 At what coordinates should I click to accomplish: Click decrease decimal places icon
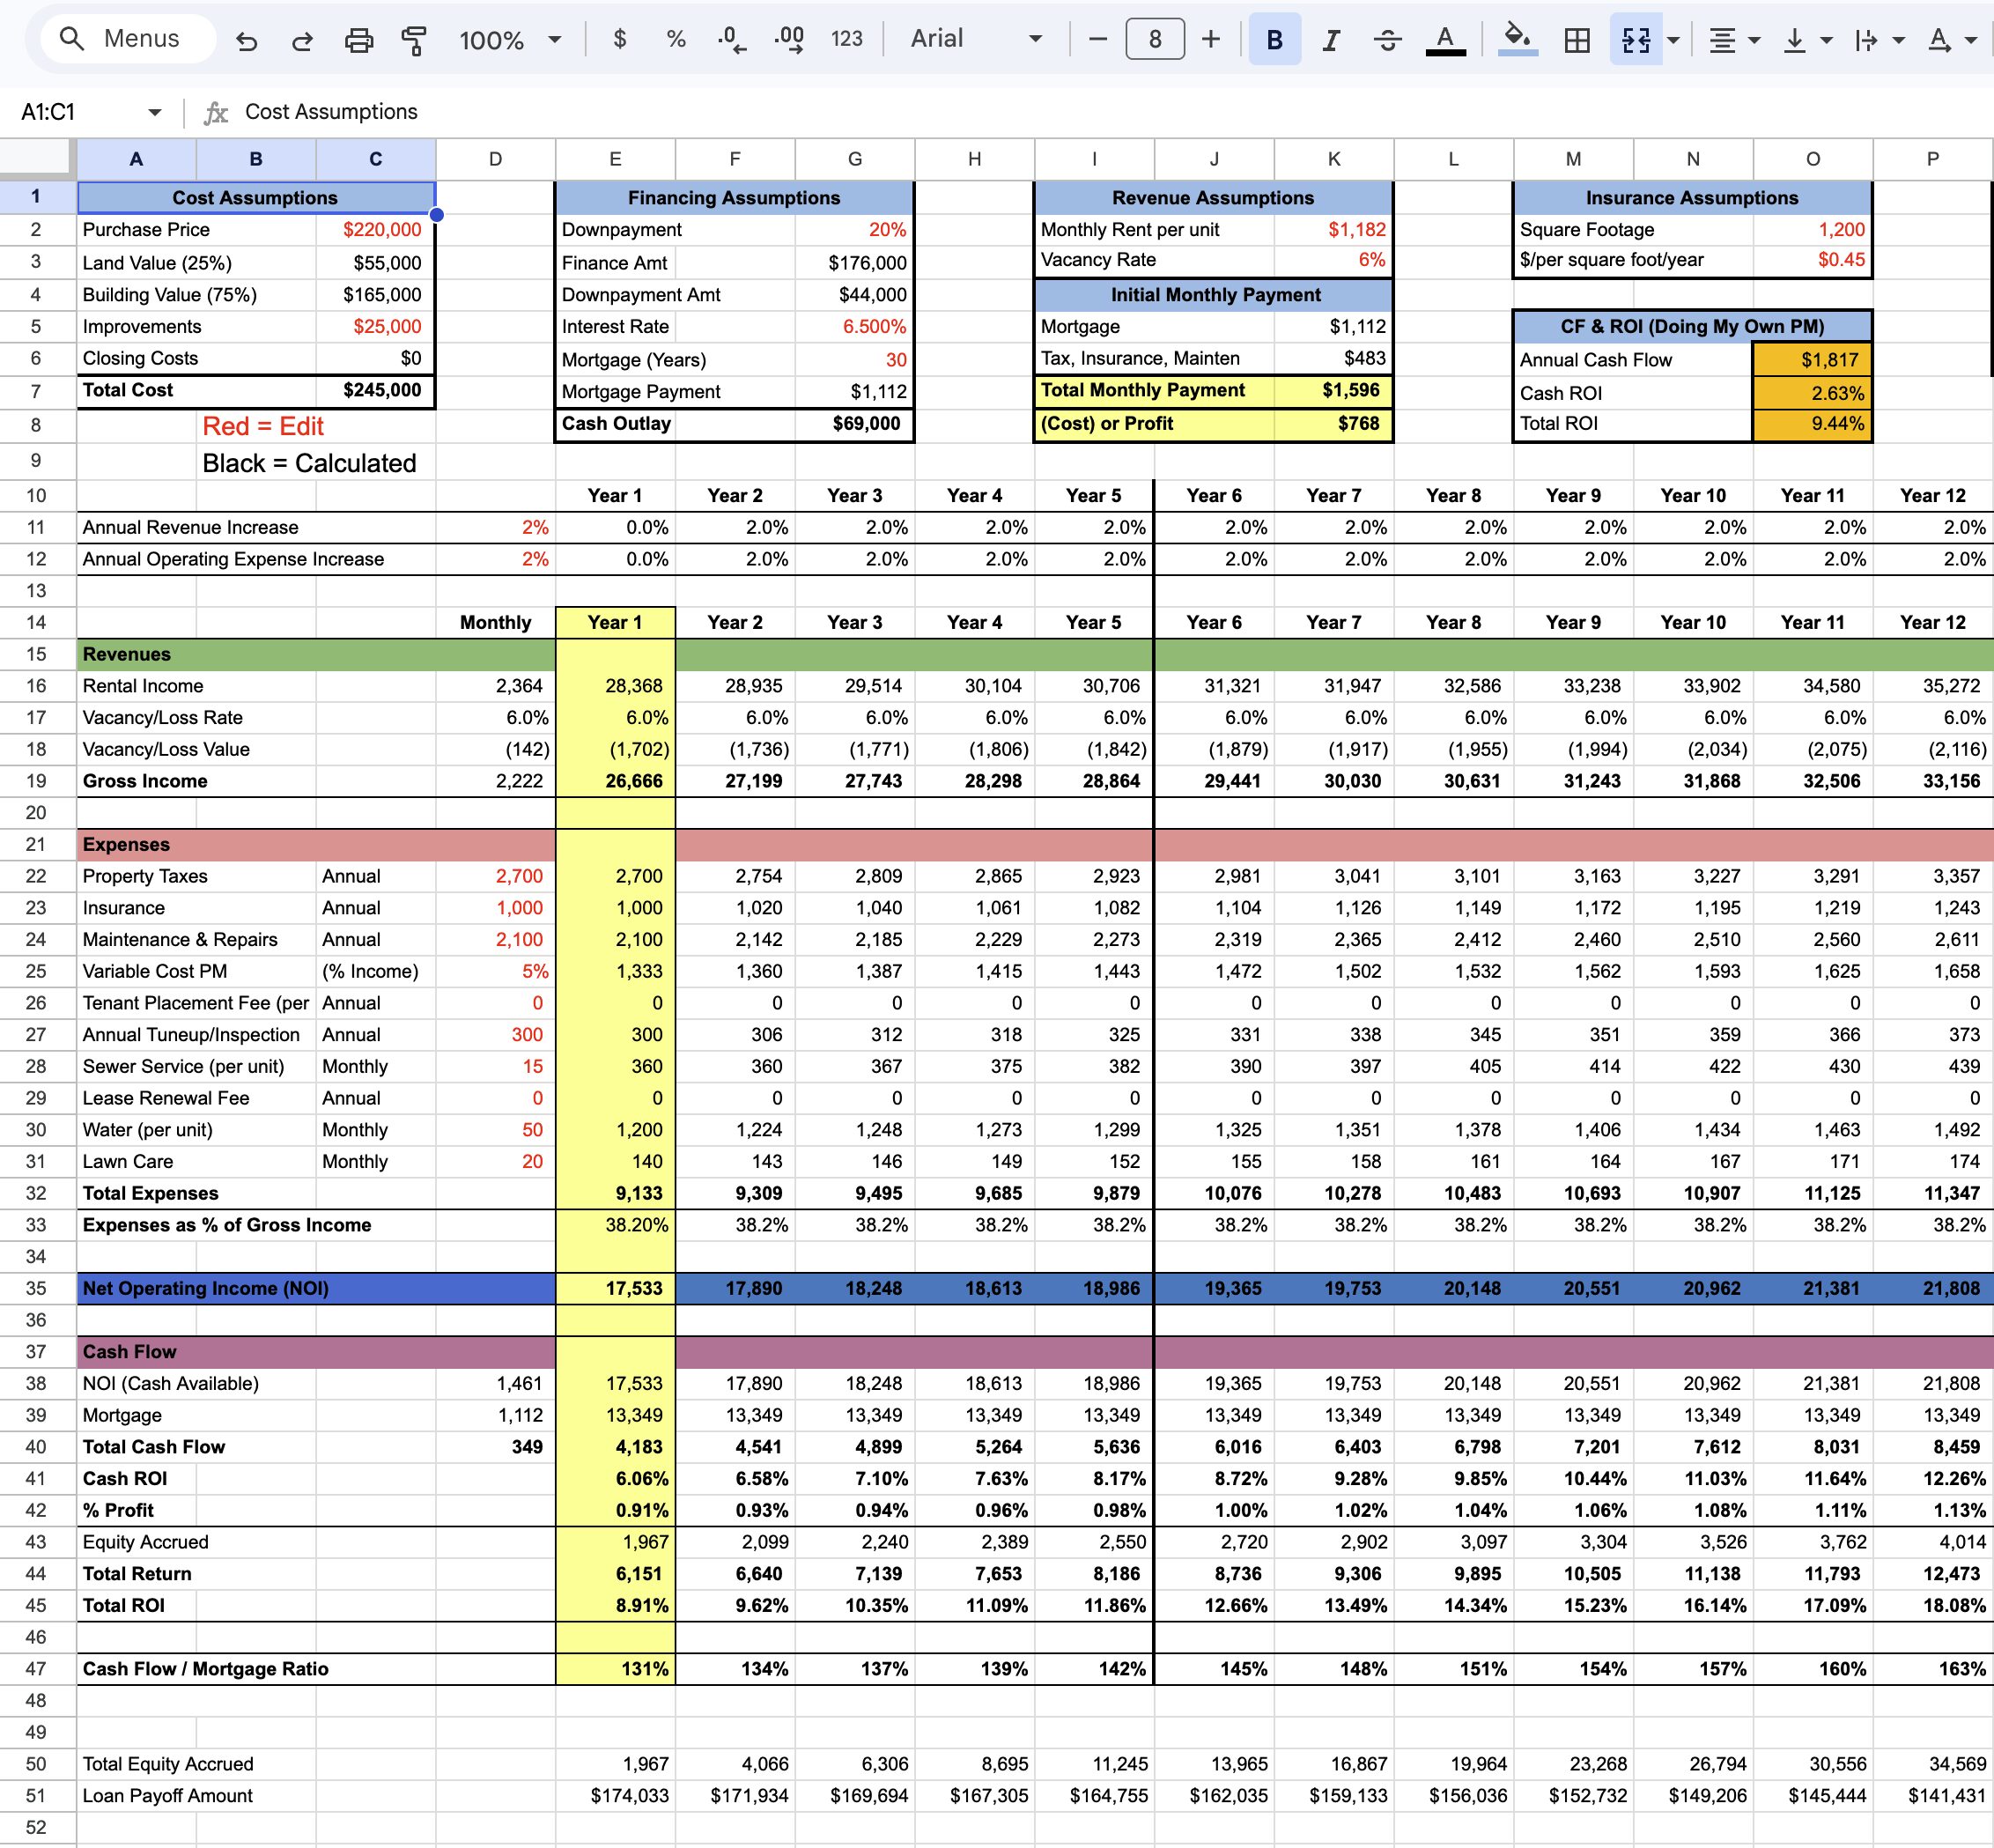click(731, 40)
